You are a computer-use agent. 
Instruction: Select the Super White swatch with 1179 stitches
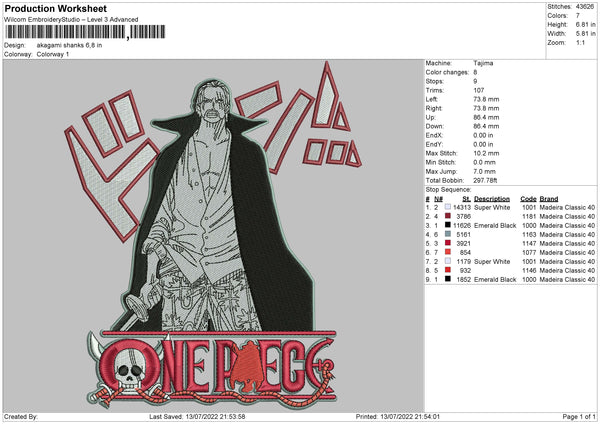[447, 261]
